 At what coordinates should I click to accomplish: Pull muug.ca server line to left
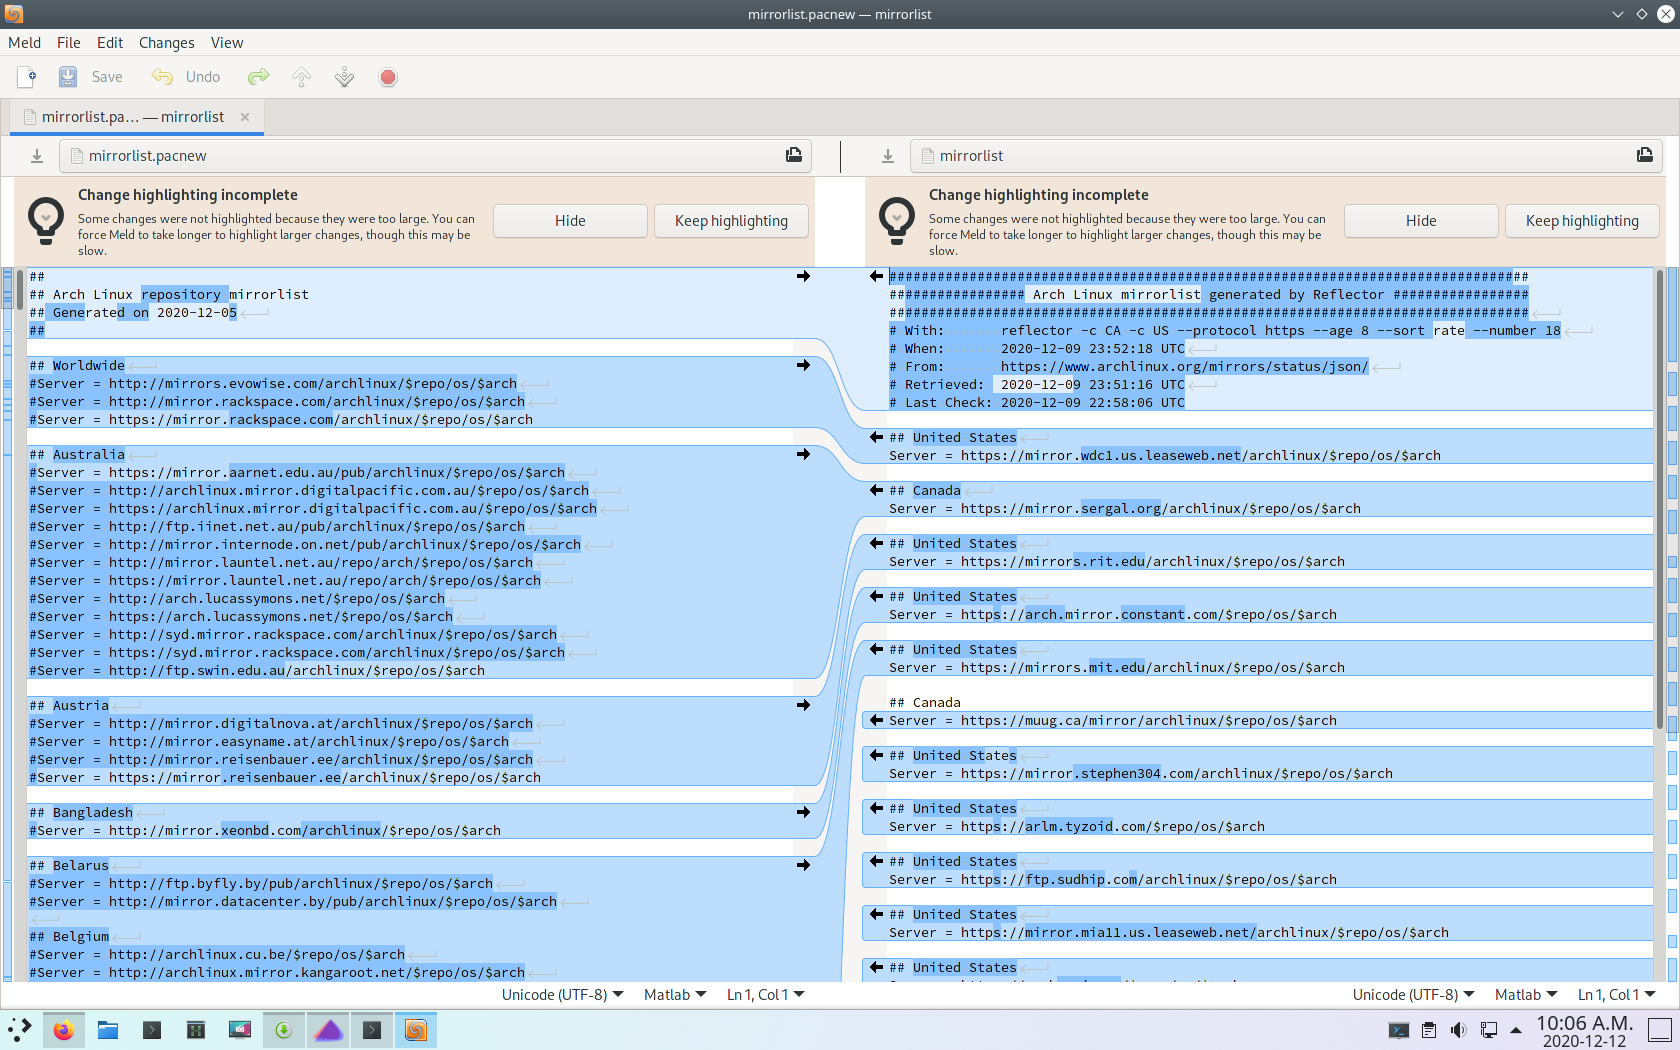(x=876, y=720)
